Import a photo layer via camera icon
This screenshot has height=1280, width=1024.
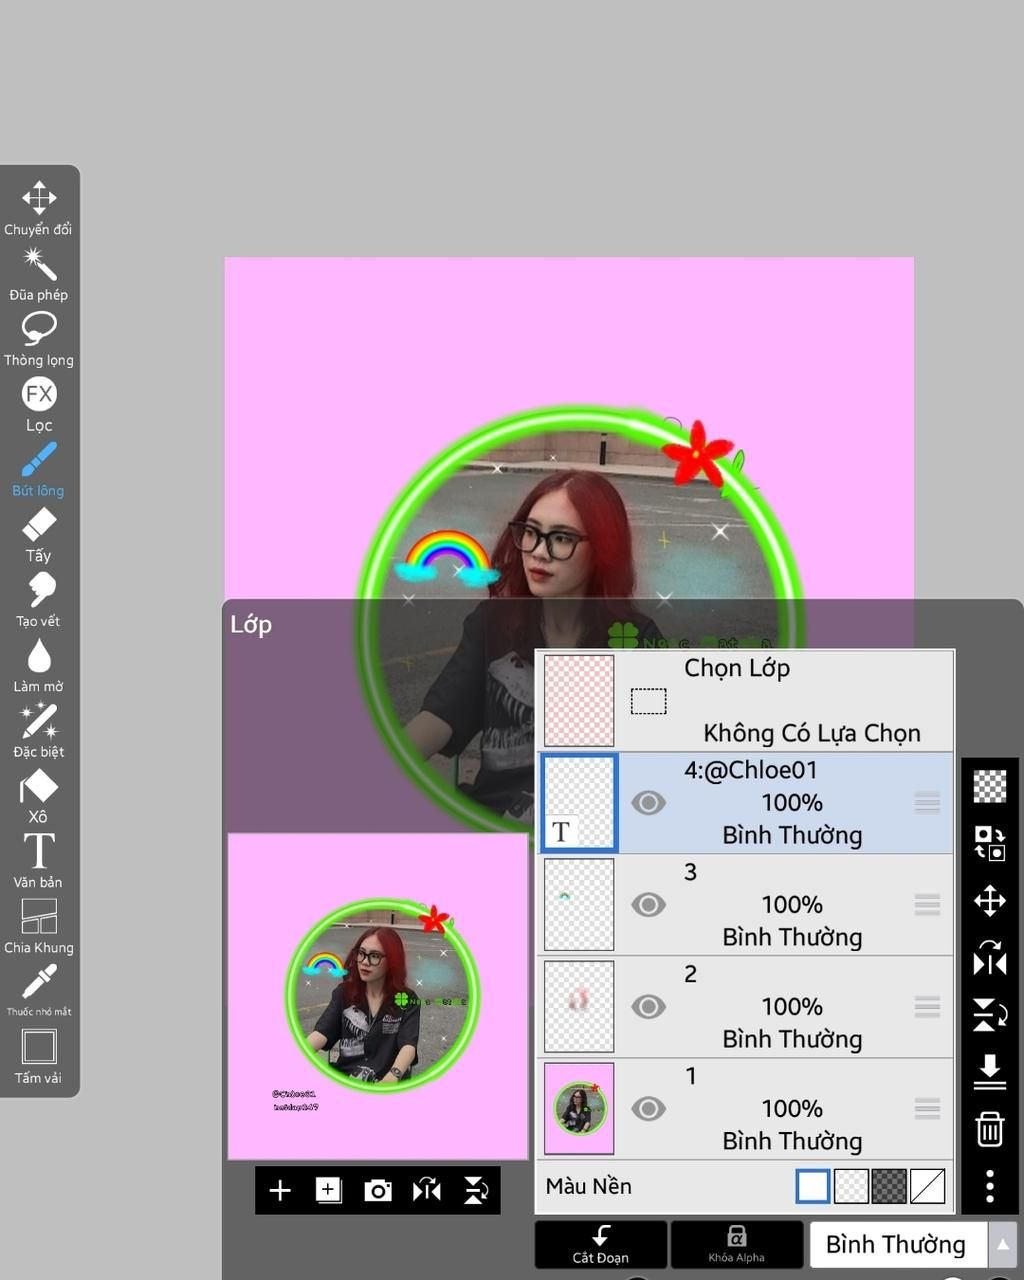coord(378,1190)
